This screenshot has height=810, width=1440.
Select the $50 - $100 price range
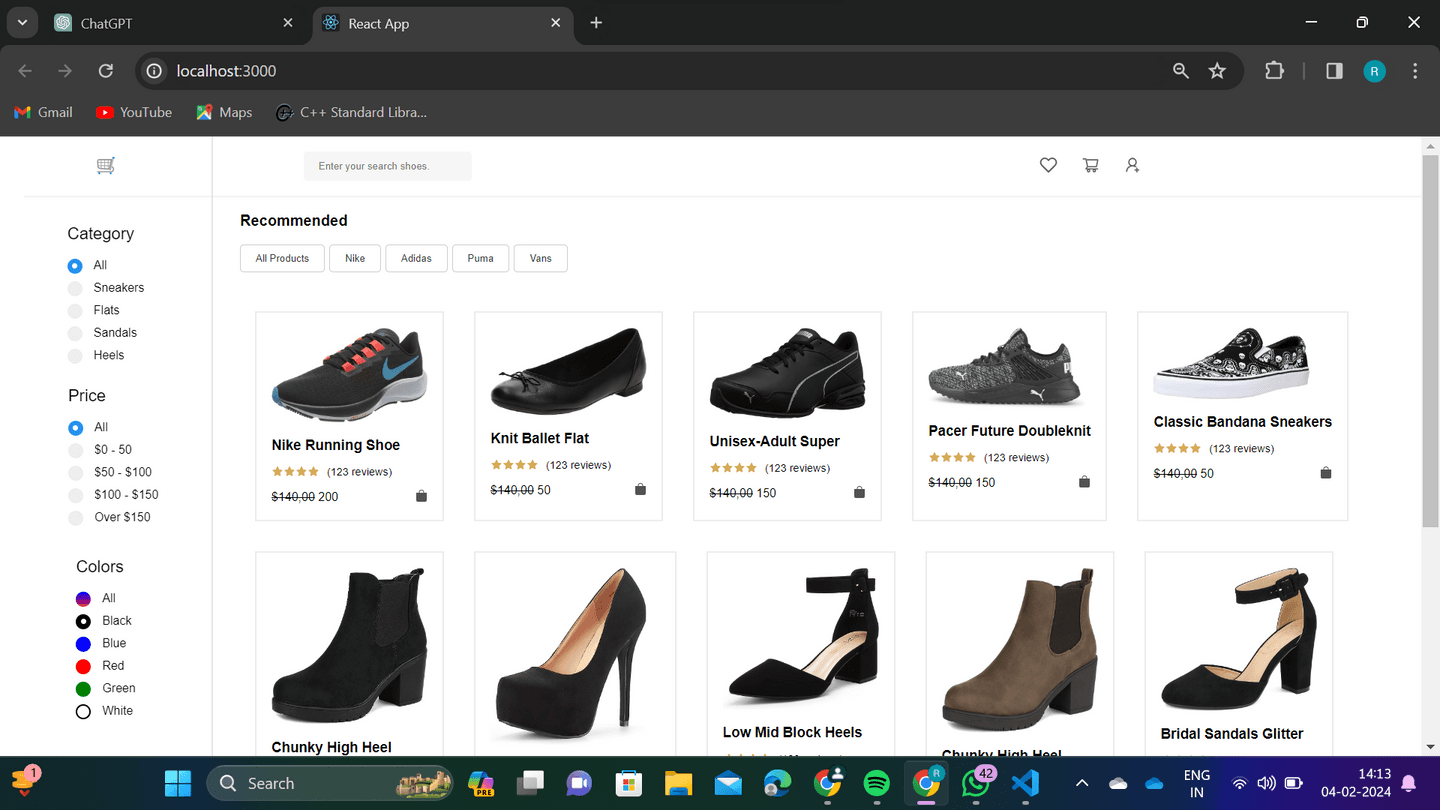(x=75, y=472)
